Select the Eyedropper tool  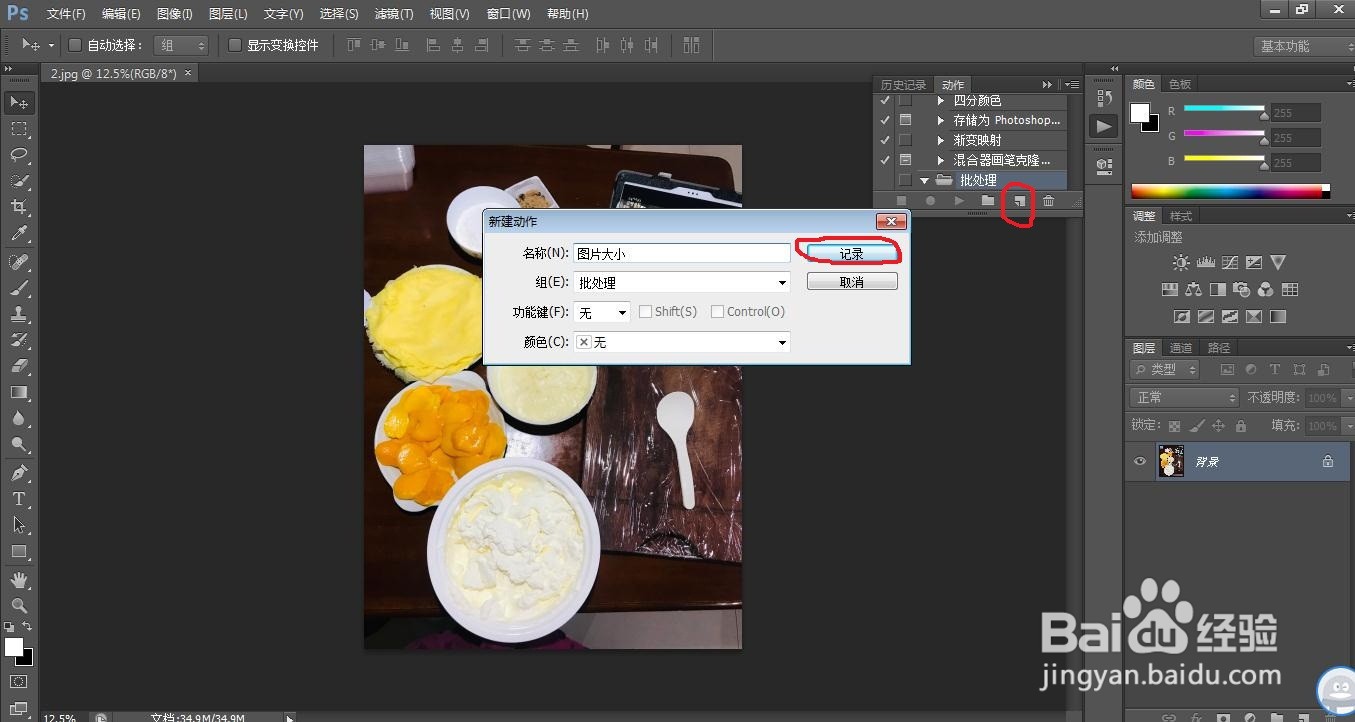[x=19, y=234]
